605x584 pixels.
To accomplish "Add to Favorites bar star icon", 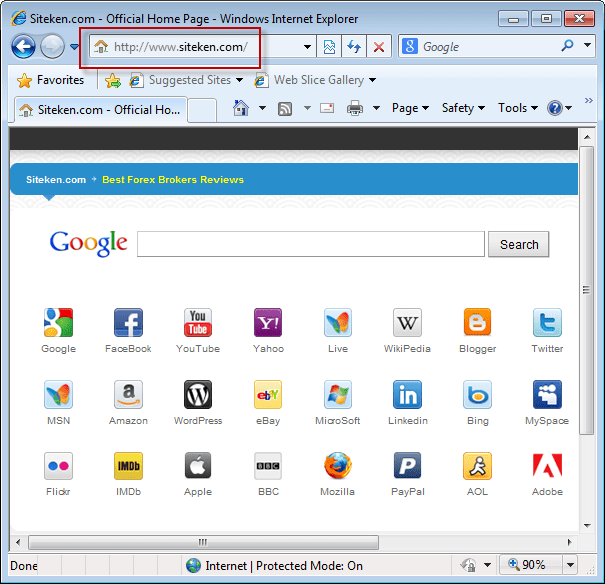I will [113, 80].
